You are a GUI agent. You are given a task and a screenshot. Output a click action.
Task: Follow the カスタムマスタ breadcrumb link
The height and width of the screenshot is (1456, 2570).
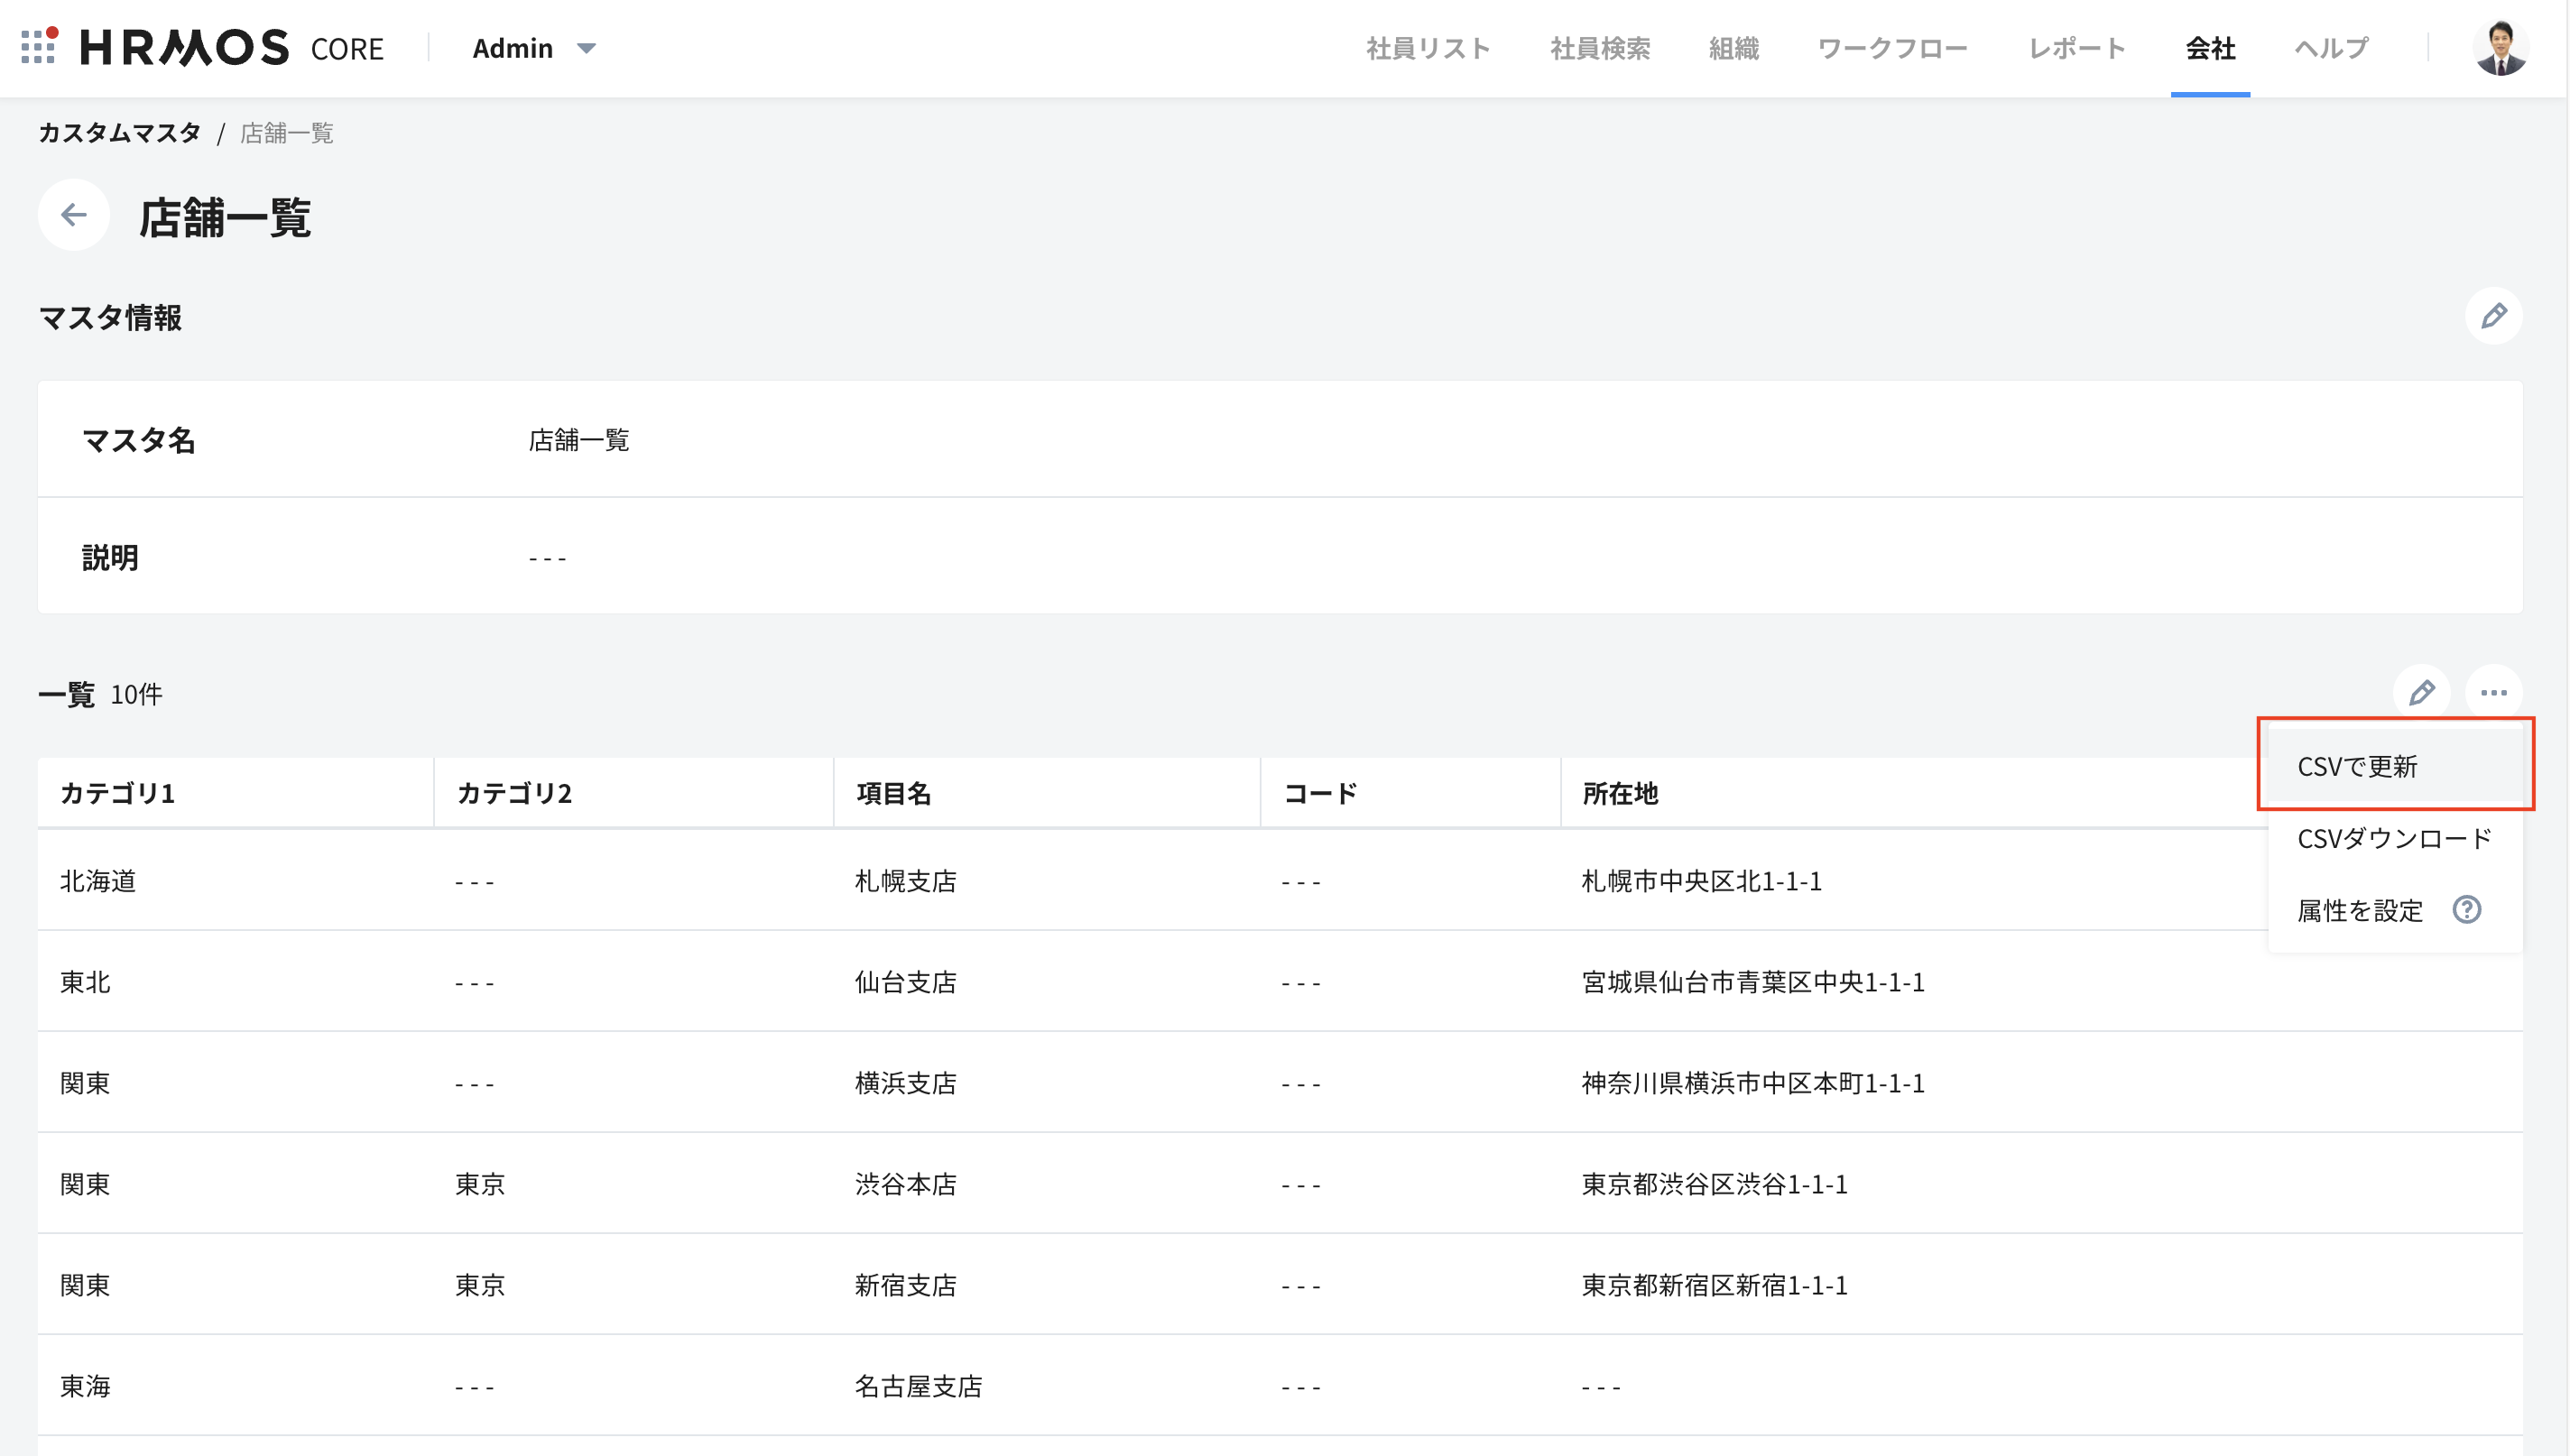[x=120, y=133]
